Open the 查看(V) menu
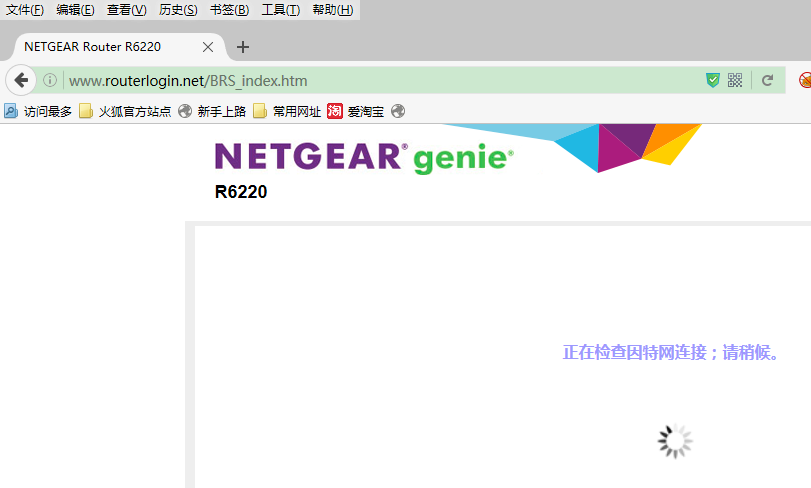This screenshot has height=488, width=811. (x=127, y=10)
